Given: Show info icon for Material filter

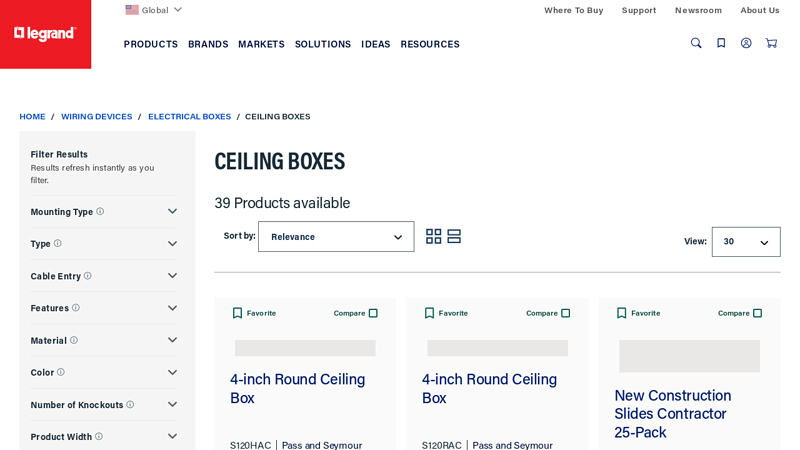Looking at the screenshot, I should tap(73, 340).
